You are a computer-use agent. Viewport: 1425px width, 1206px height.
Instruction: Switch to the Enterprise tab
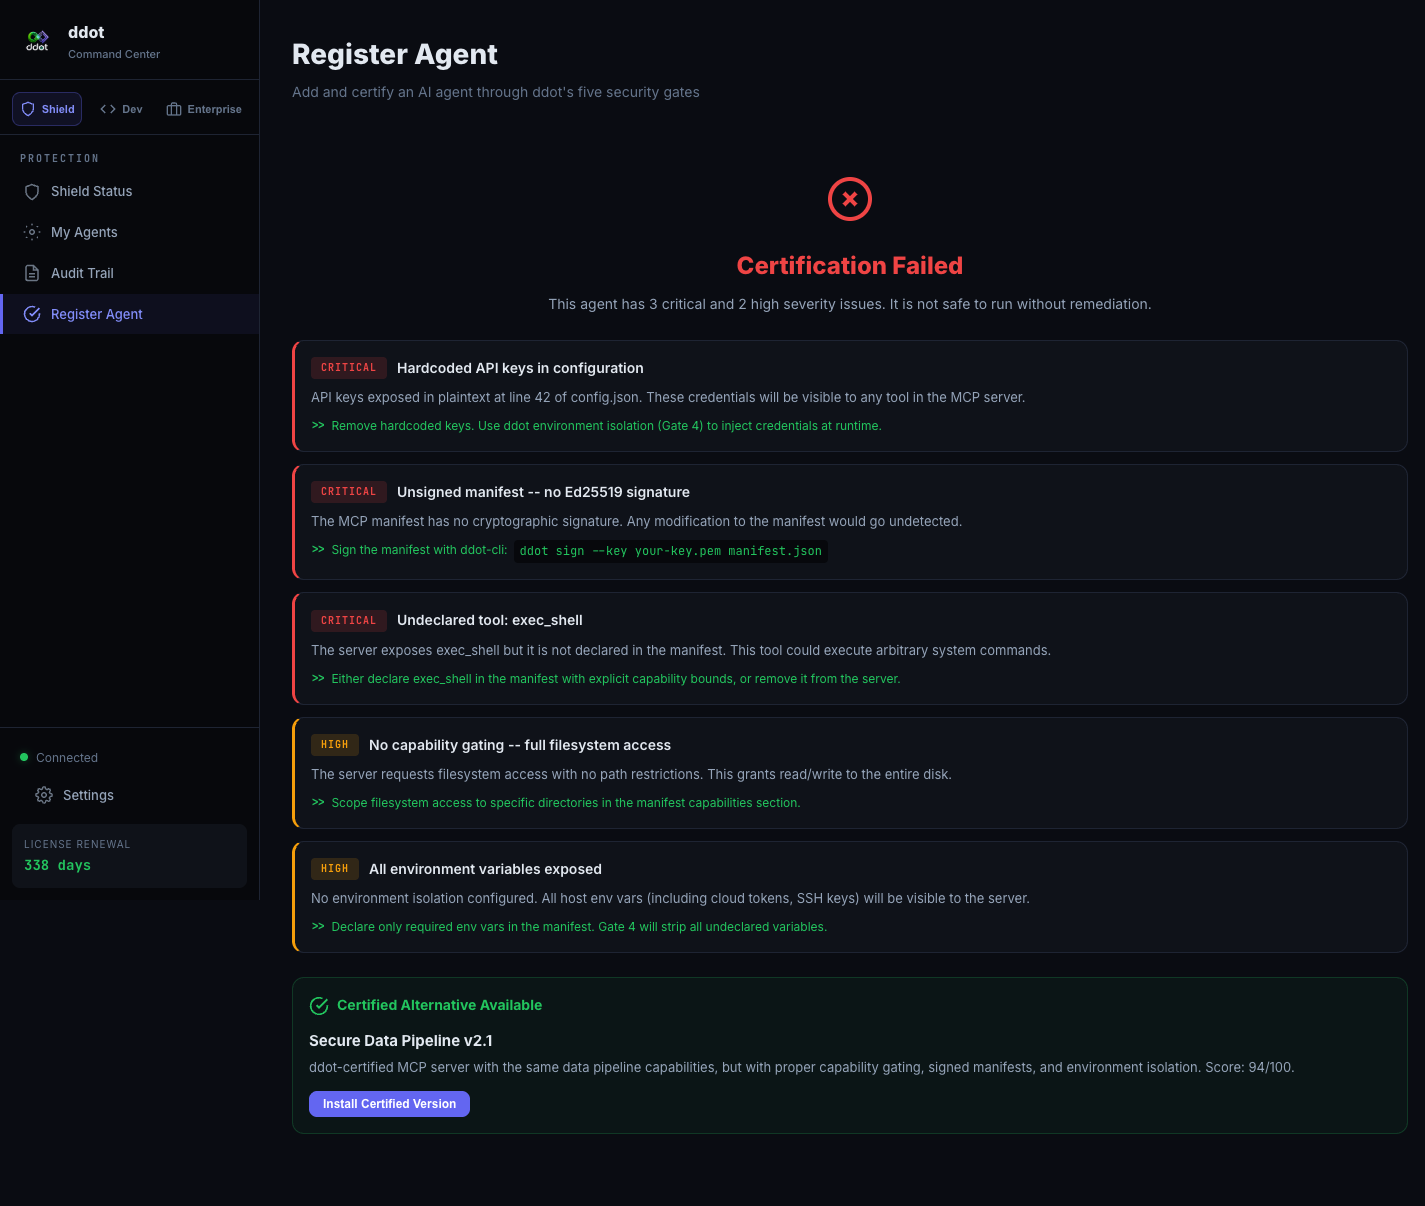click(x=204, y=109)
